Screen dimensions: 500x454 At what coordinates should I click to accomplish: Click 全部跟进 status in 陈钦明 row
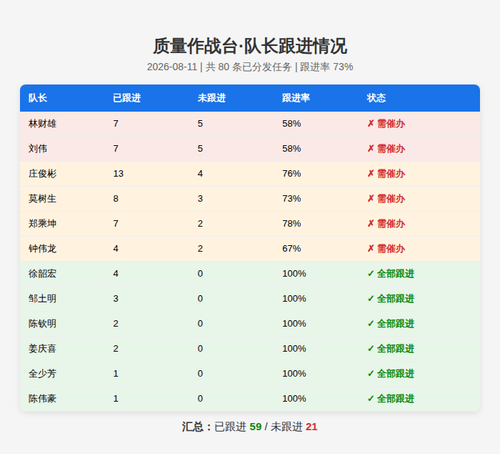click(x=391, y=324)
